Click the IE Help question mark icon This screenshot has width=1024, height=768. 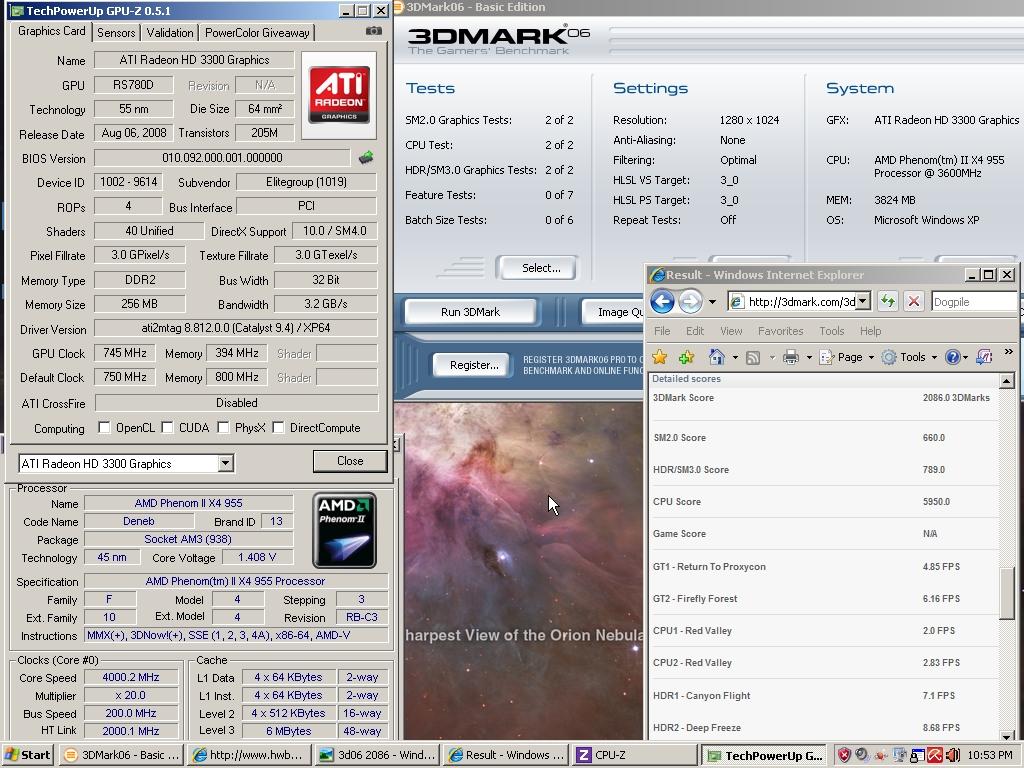[953, 357]
